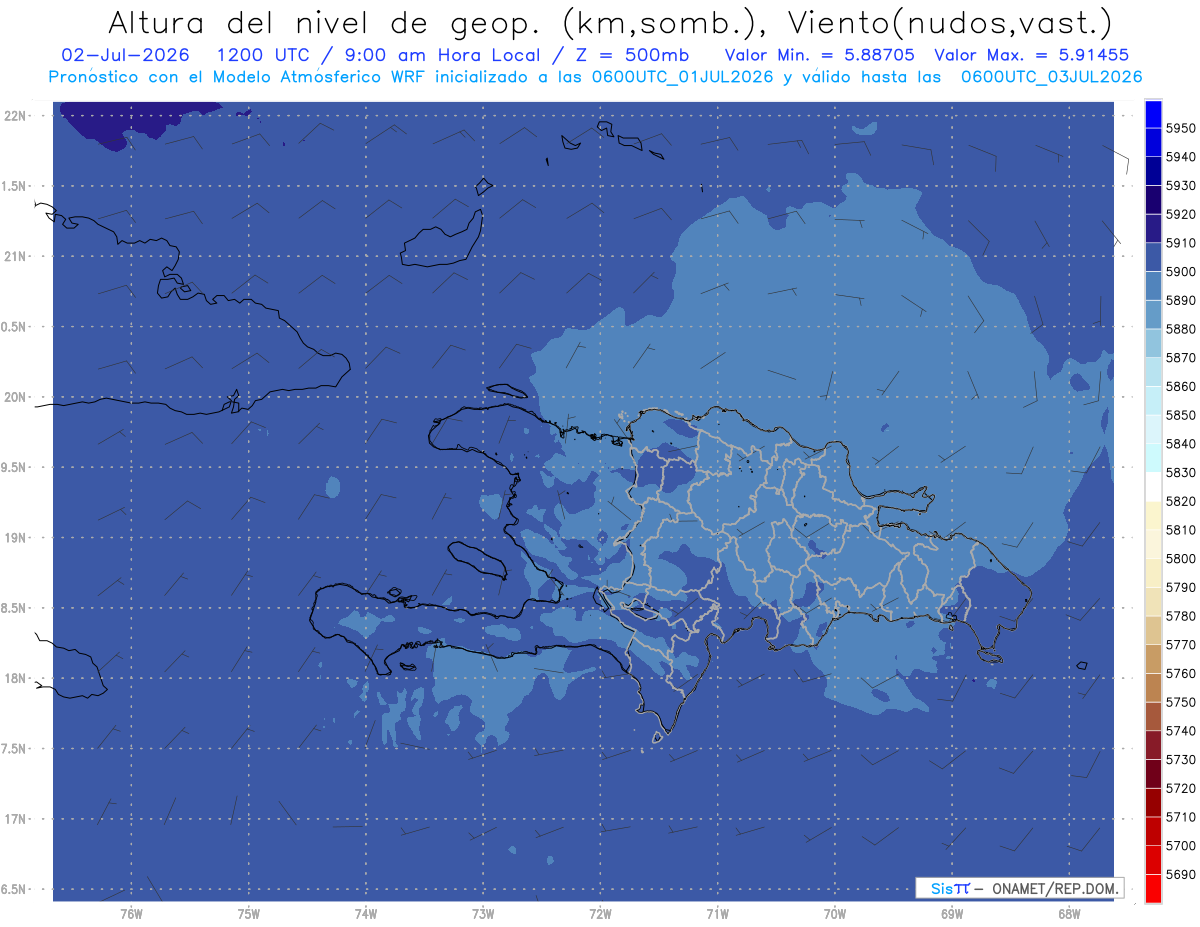Click the valid-until time '0600UTC_03JUL2026'
Image resolution: width=1200 pixels, height=927 pixels.
(x=1051, y=77)
